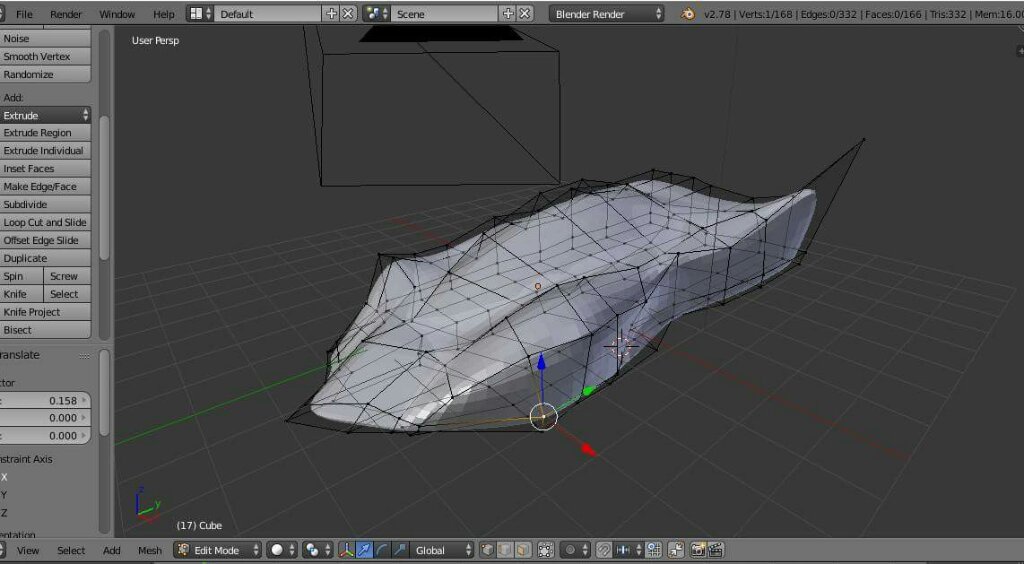The height and width of the screenshot is (564, 1024).
Task: Switch to vertex select mode
Action: [487, 550]
